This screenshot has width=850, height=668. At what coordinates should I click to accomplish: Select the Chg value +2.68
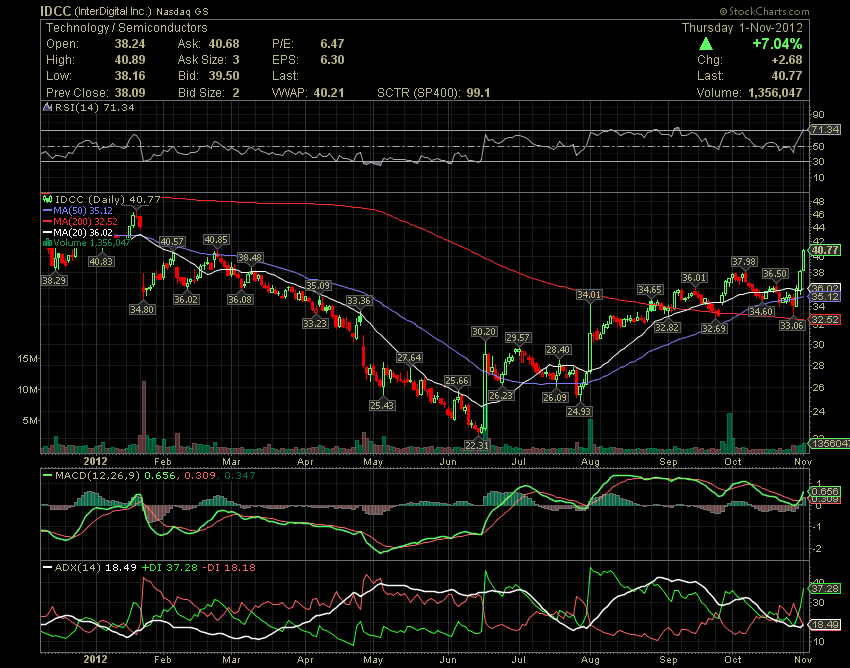click(786, 60)
